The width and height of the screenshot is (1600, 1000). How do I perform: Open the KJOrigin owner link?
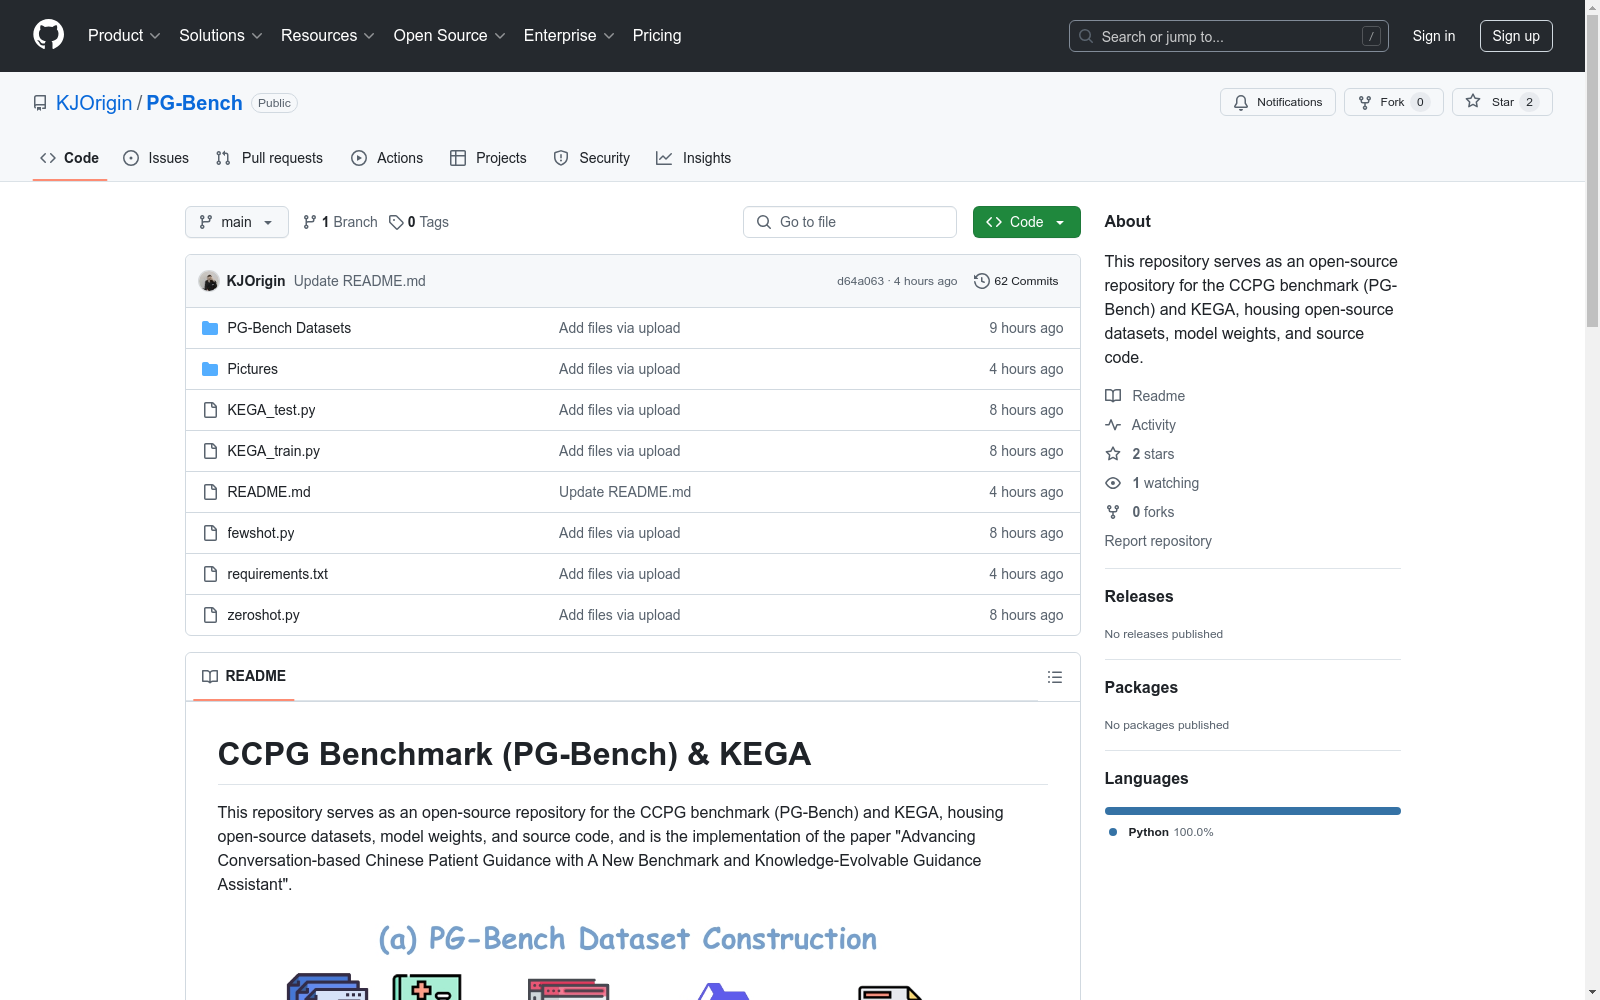[x=94, y=103]
